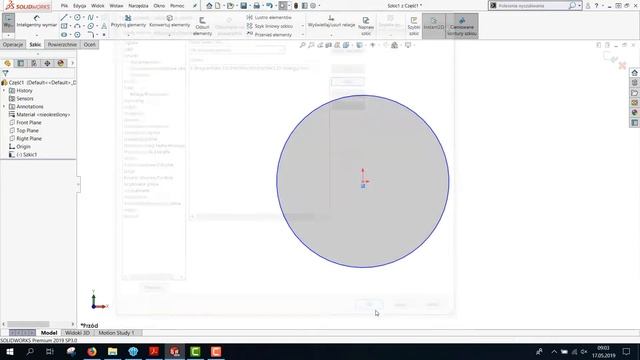Click Odsuń elementy tool
This screenshot has height=360, width=640.
tap(202, 27)
